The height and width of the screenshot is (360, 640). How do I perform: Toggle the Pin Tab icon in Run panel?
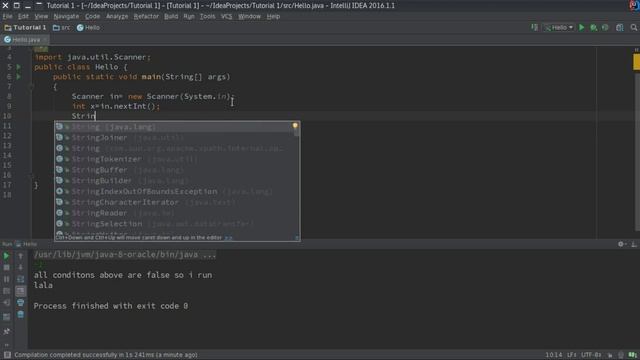pyautogui.click(x=6, y=331)
